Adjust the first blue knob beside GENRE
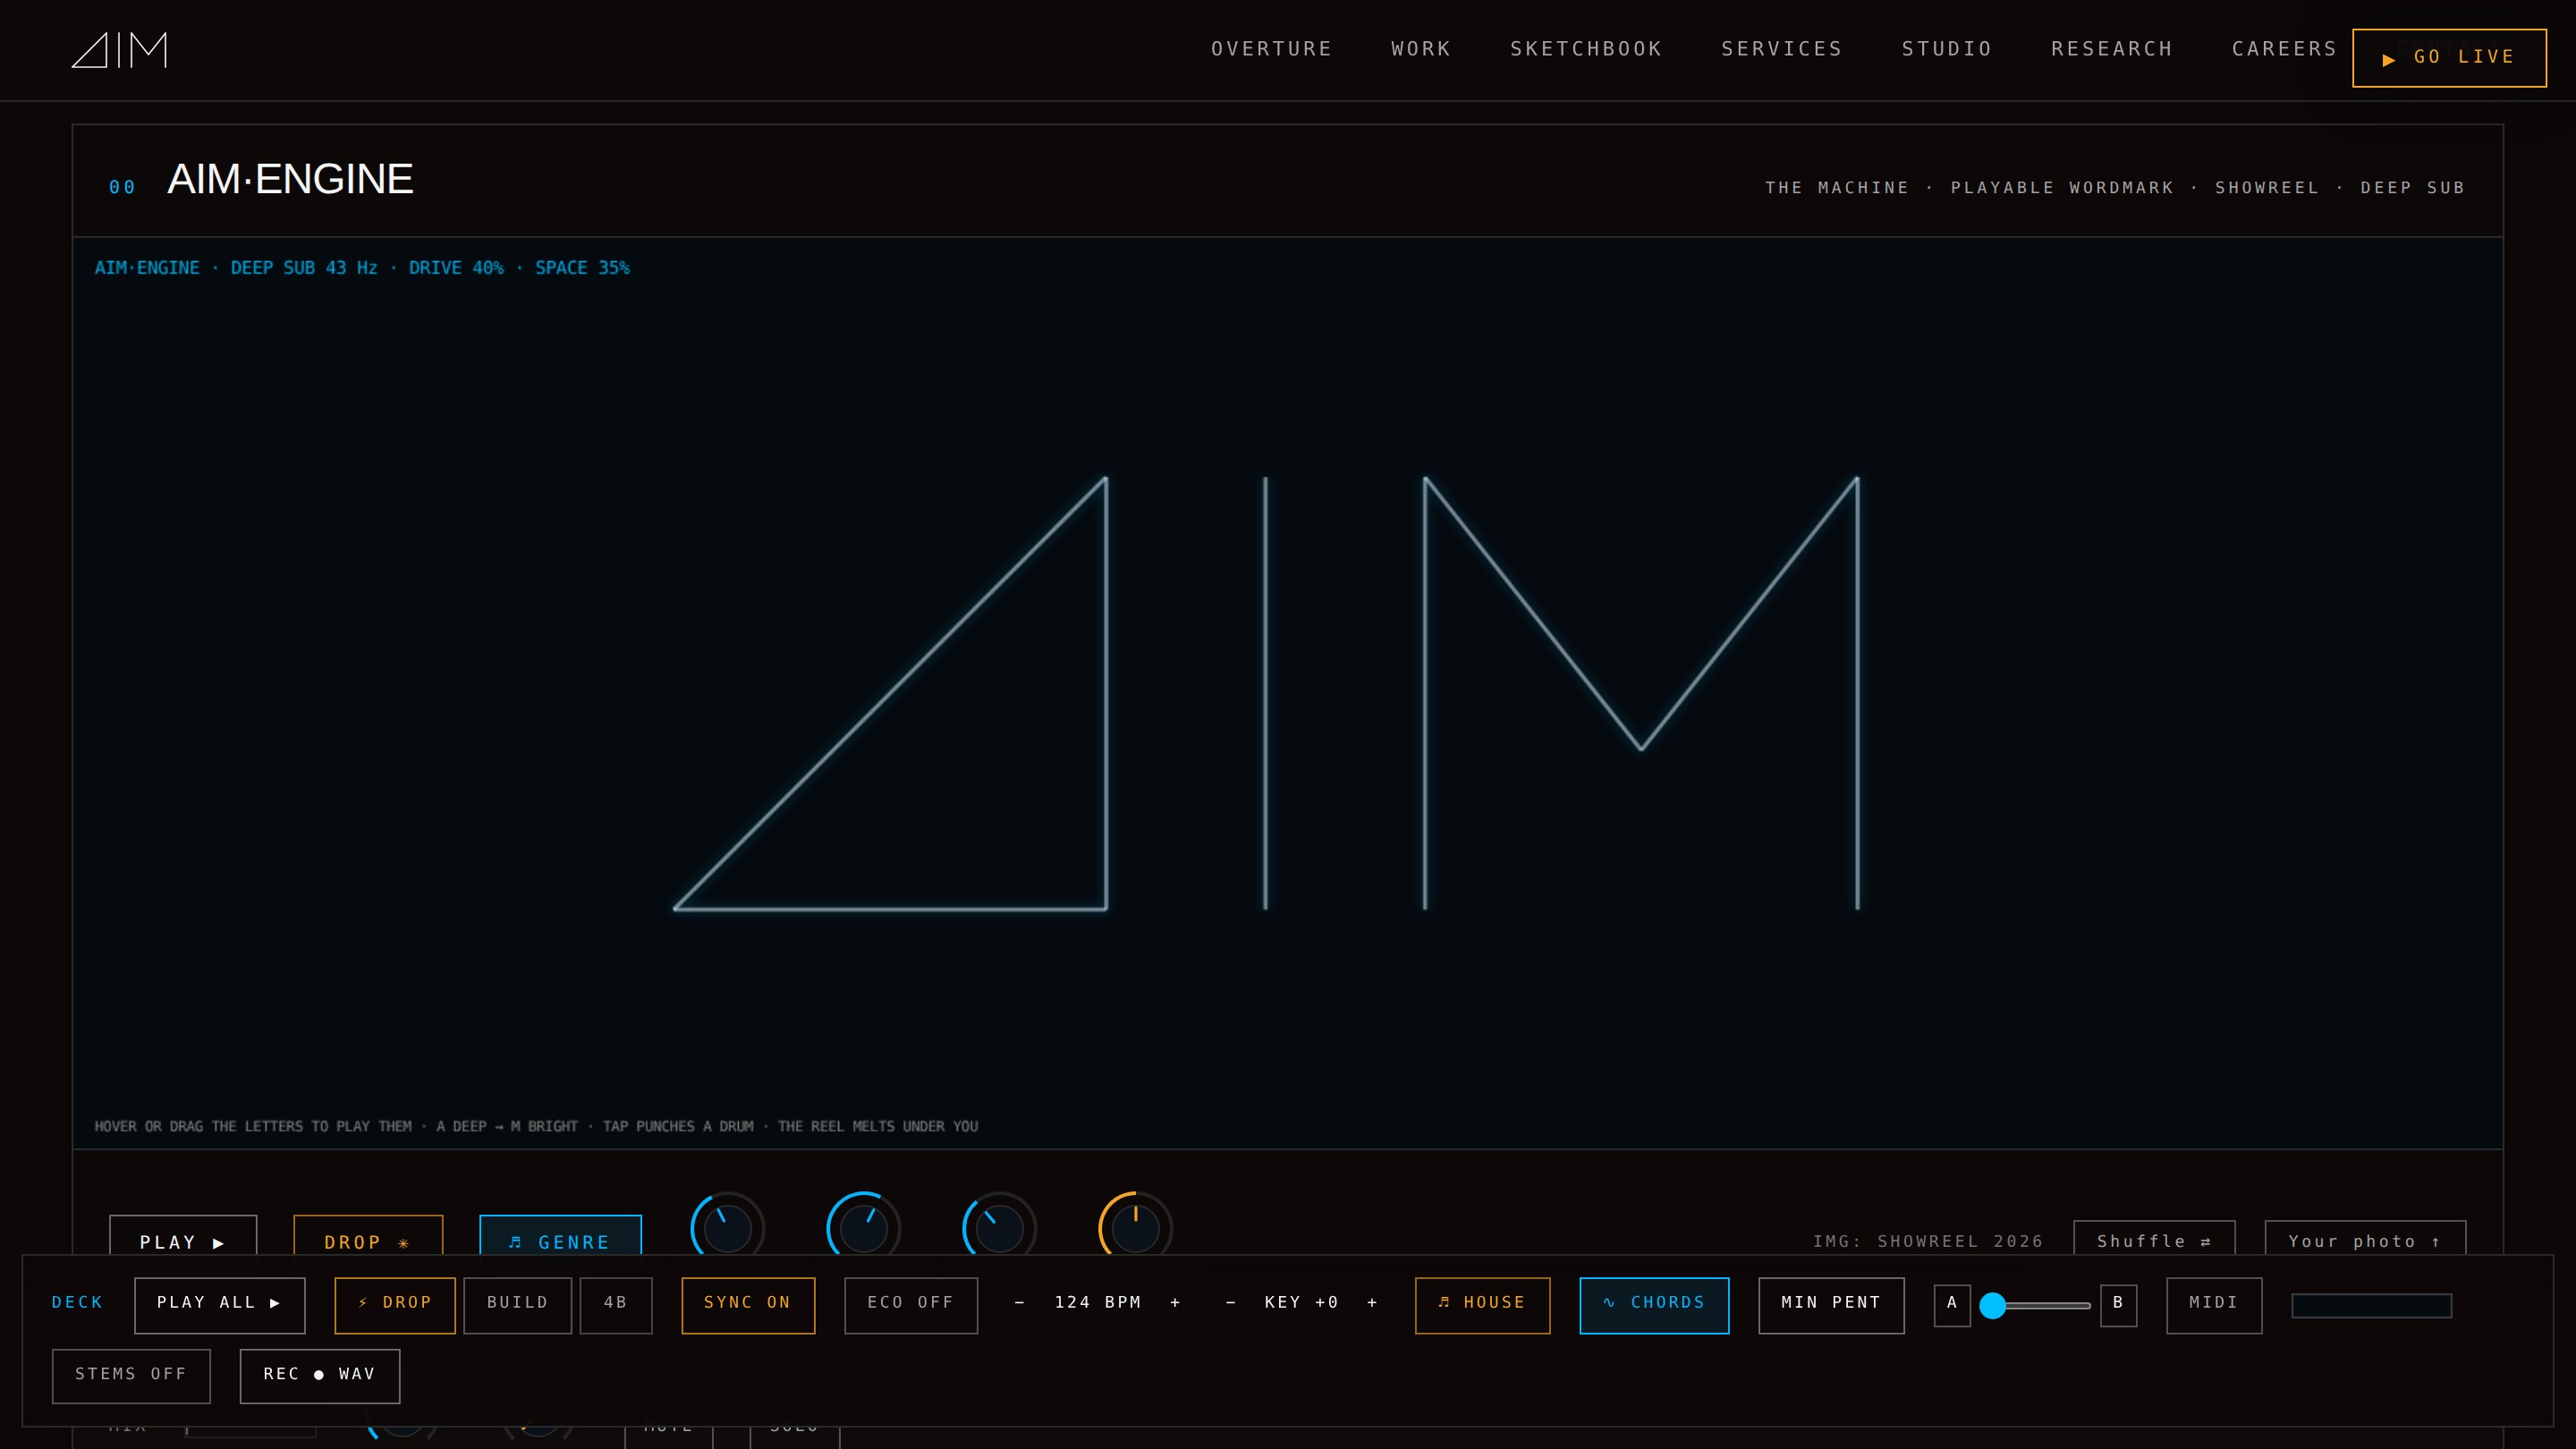This screenshot has width=2576, height=1449. 727,1226
